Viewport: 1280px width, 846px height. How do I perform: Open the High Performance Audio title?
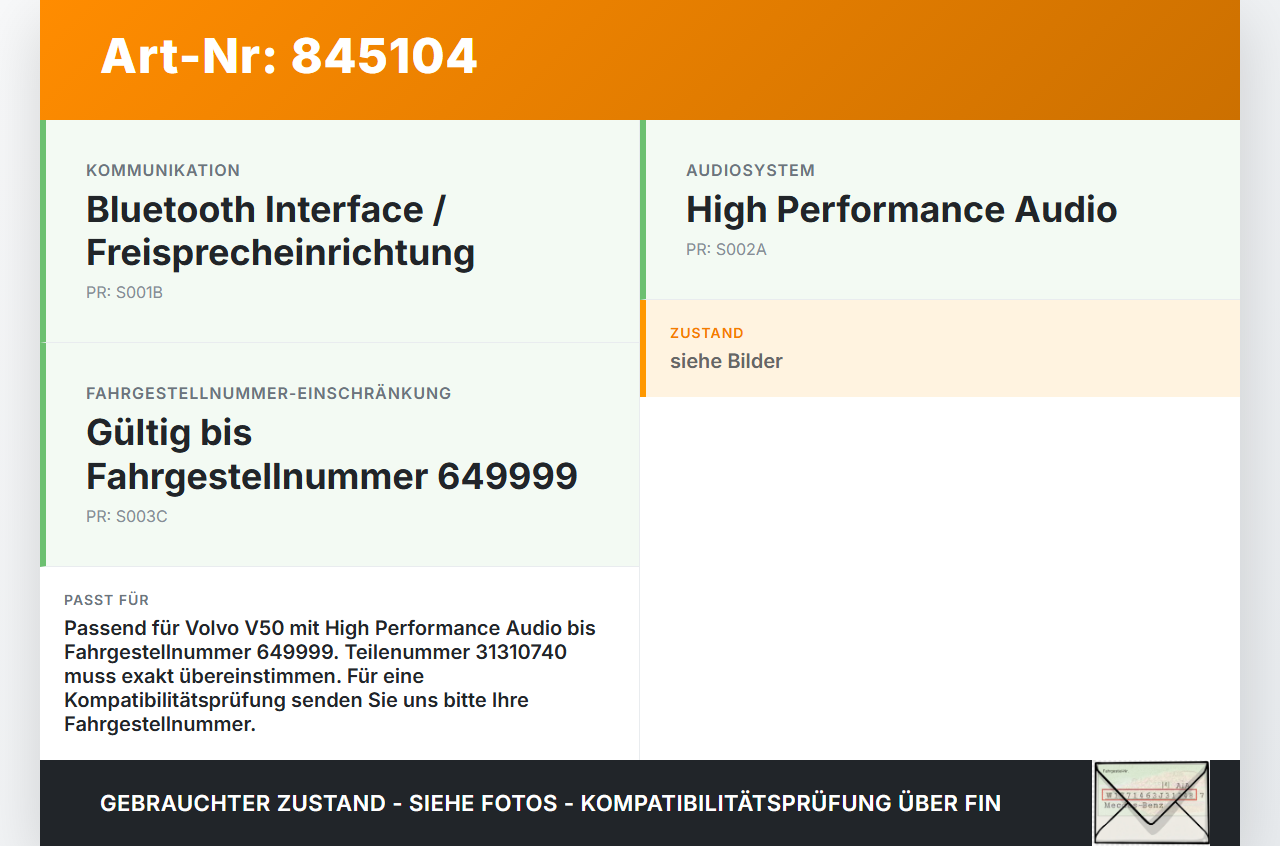(901, 209)
